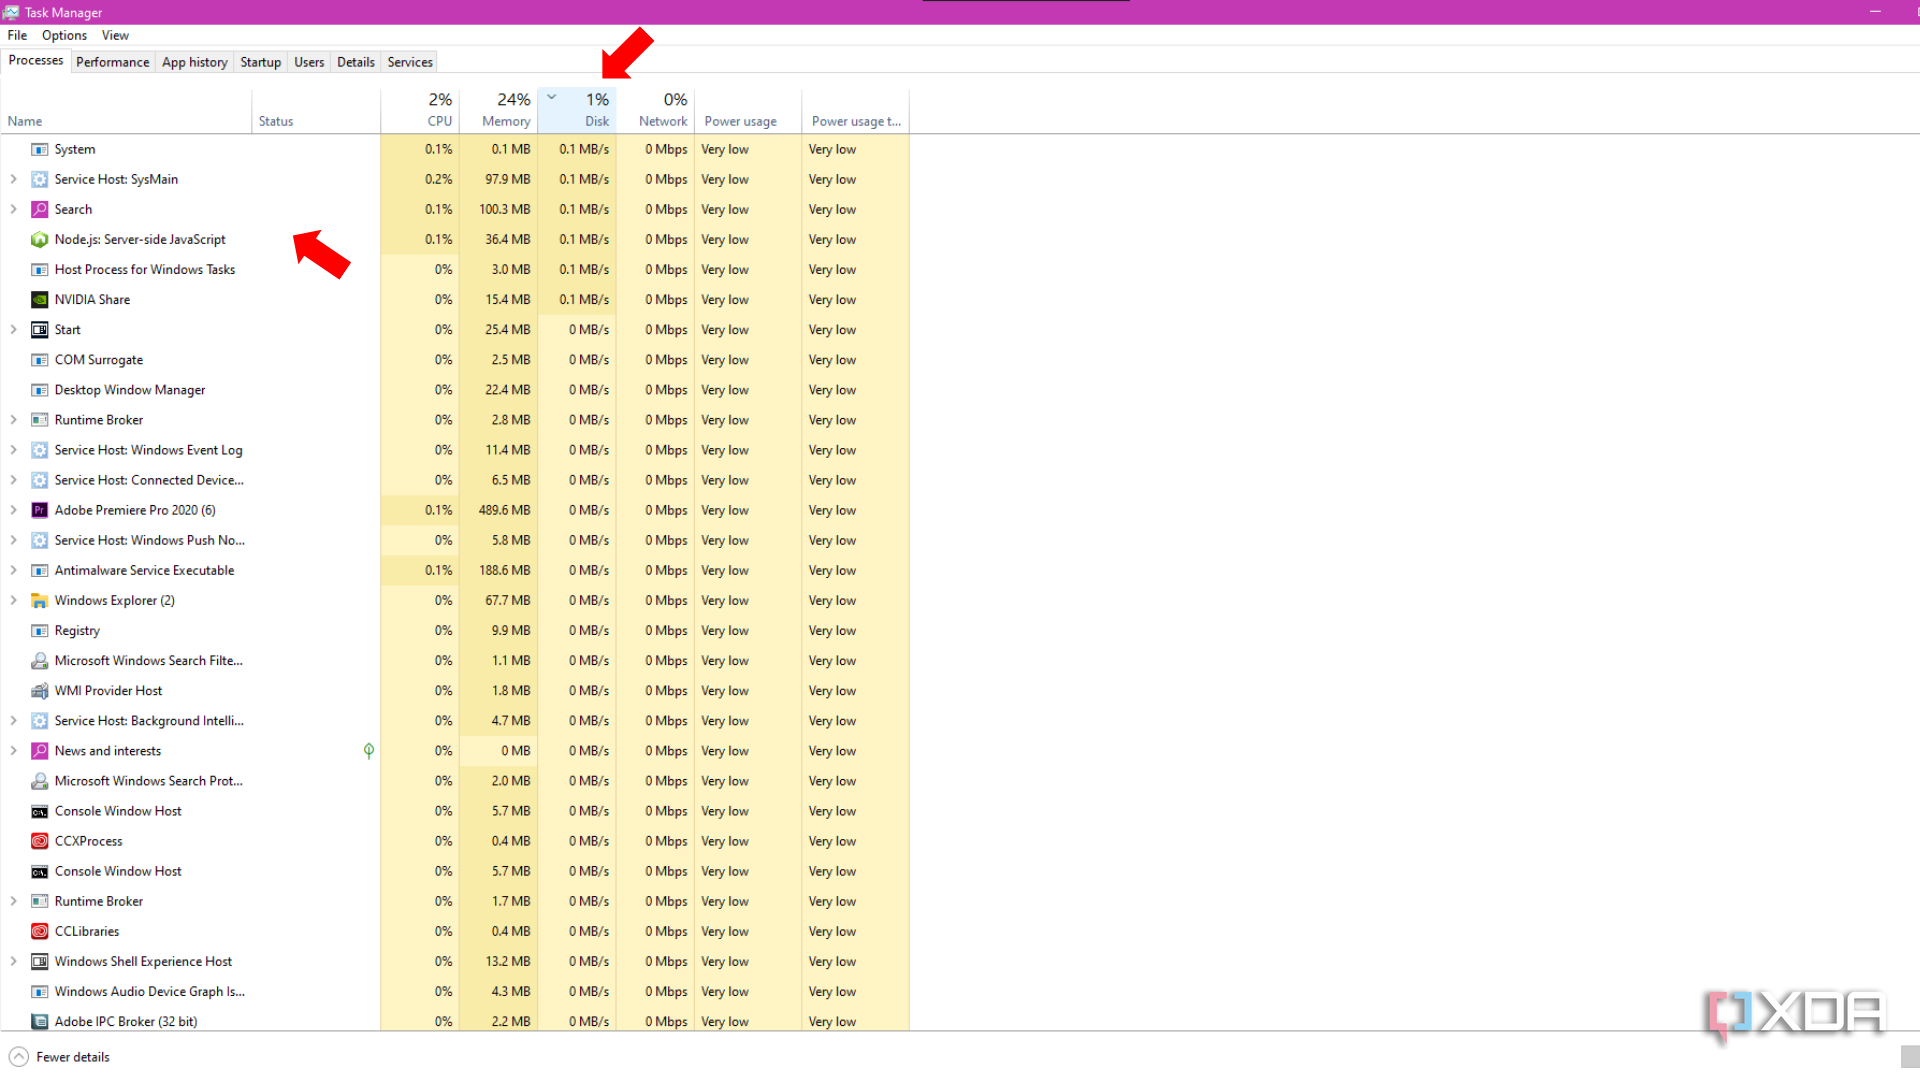Image resolution: width=1920 pixels, height=1080 pixels.
Task: Click the Console Window Host icon
Action: (39, 811)
